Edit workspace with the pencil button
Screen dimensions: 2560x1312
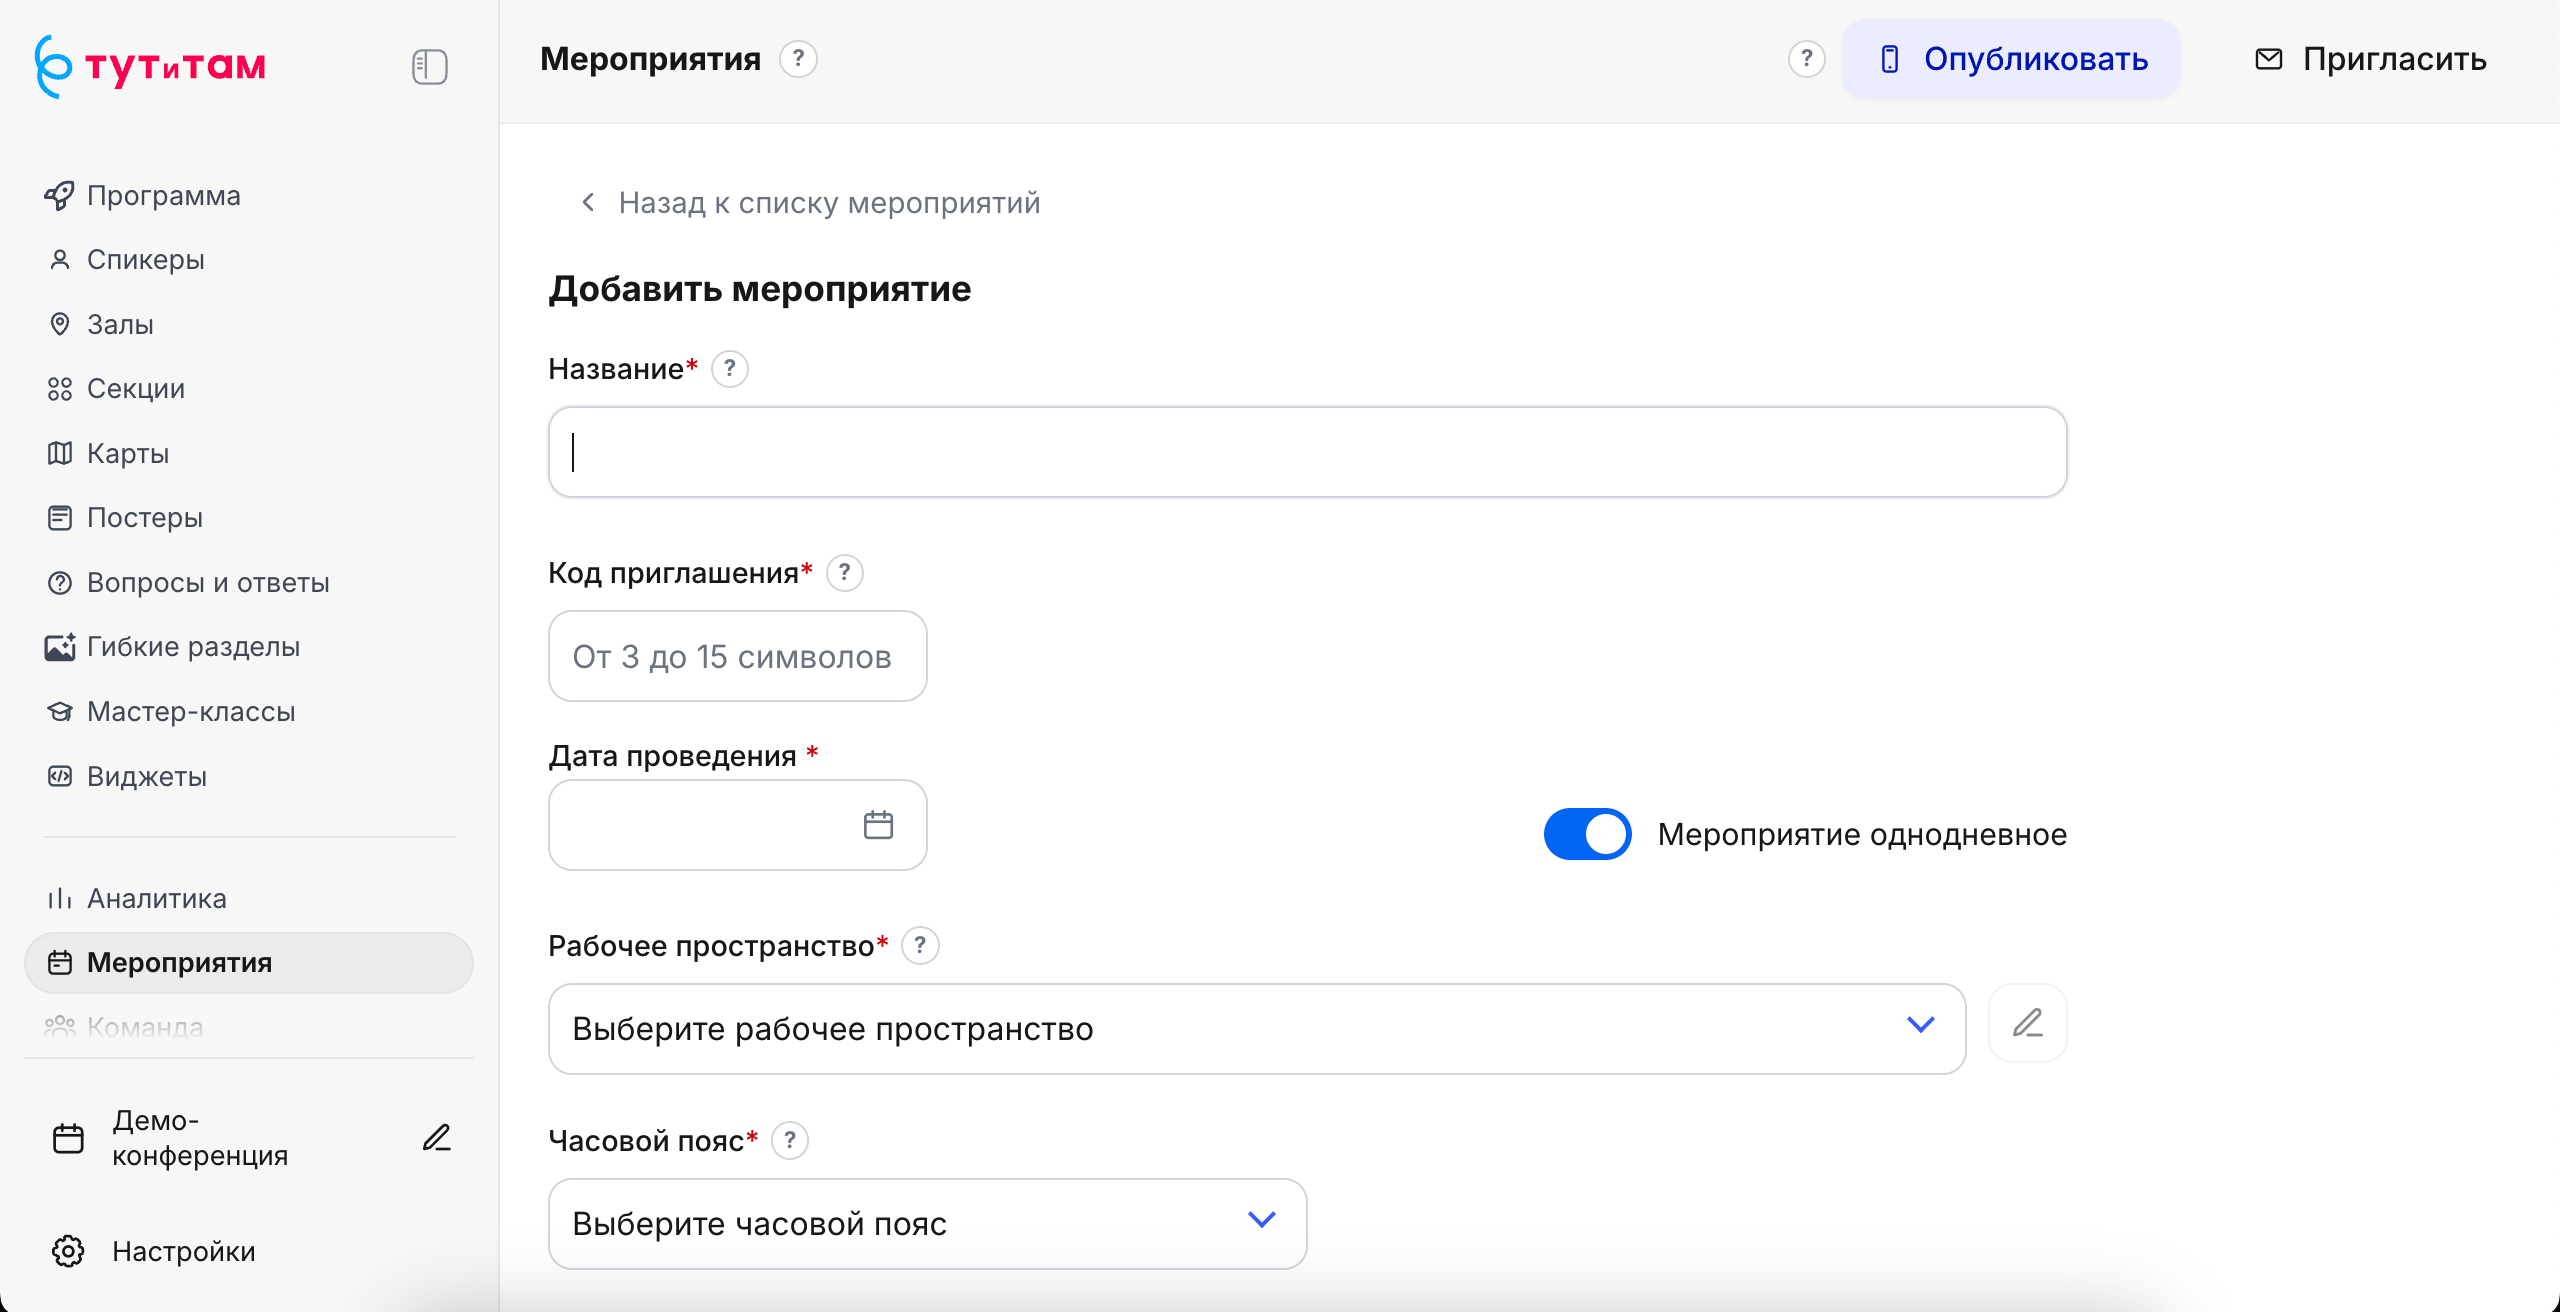click(2028, 1023)
